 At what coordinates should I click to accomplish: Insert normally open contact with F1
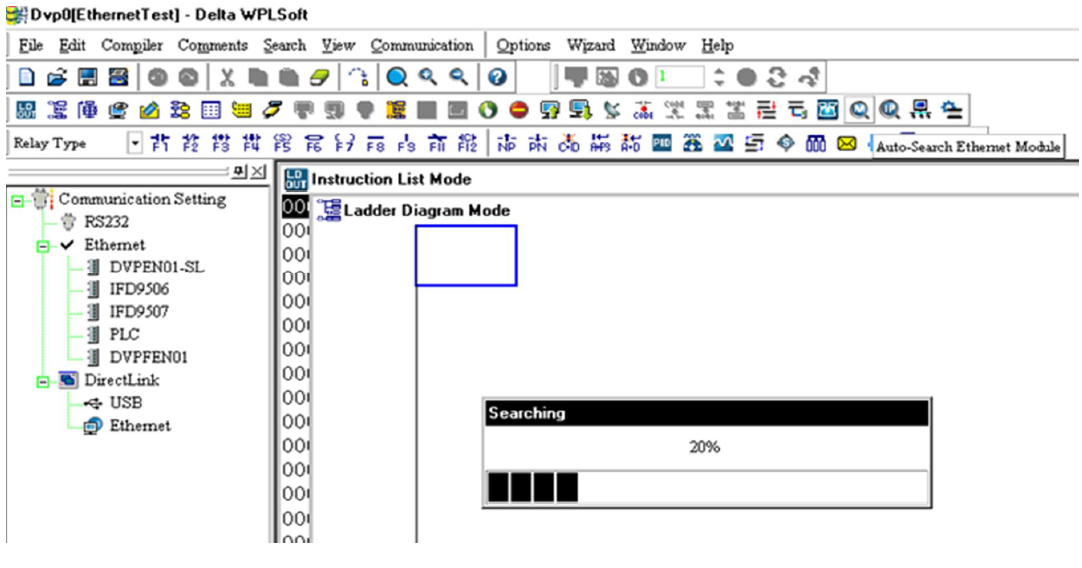click(x=162, y=143)
